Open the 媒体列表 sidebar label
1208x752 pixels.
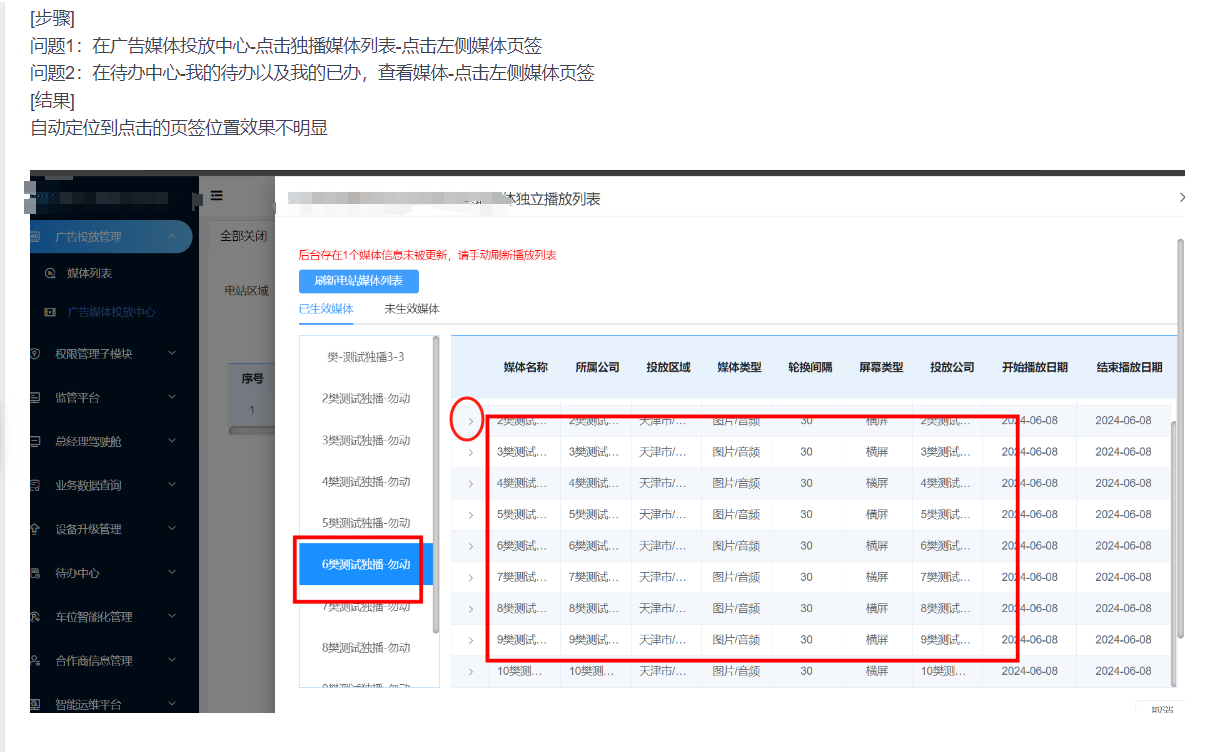click(x=89, y=273)
